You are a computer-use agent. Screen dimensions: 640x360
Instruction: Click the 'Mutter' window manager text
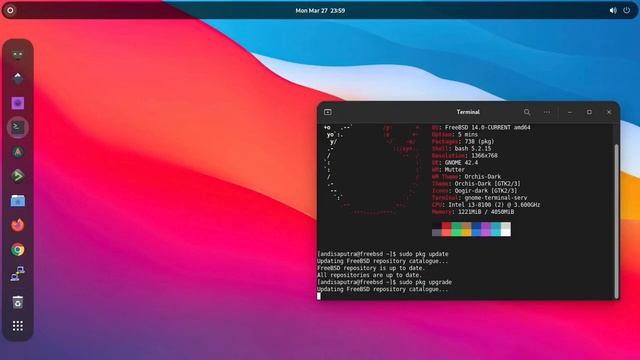[455, 169]
